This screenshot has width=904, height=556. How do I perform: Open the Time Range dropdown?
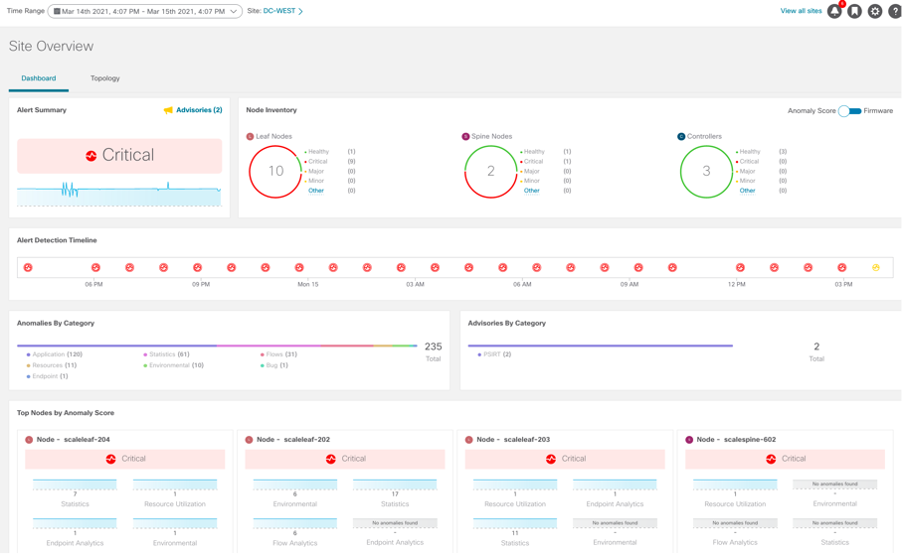coord(145,11)
